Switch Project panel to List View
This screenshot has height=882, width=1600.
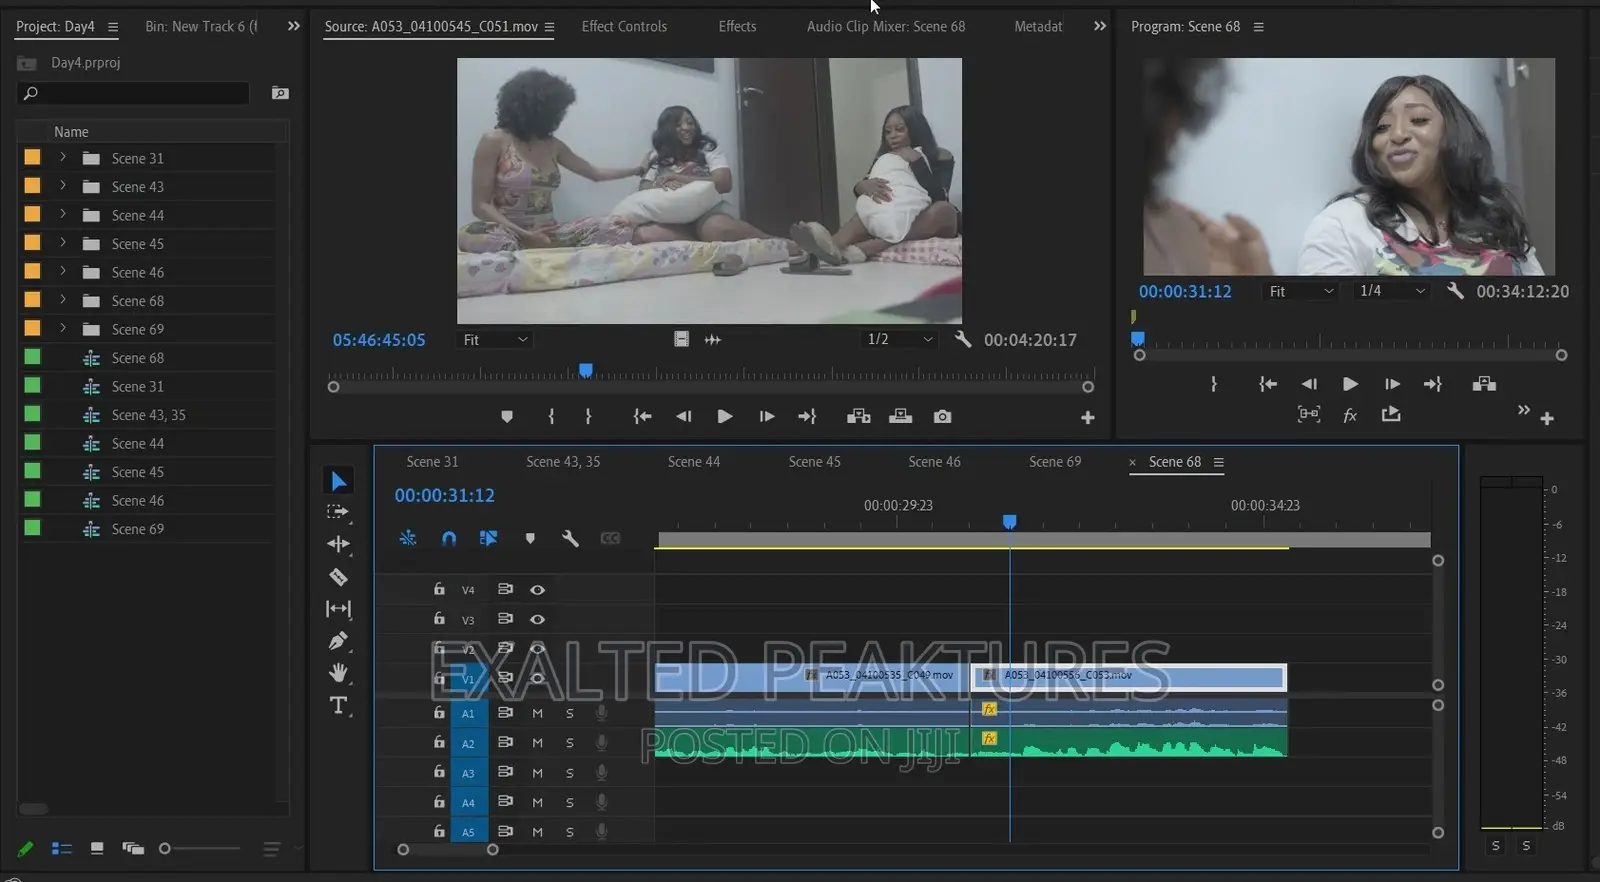click(x=62, y=849)
